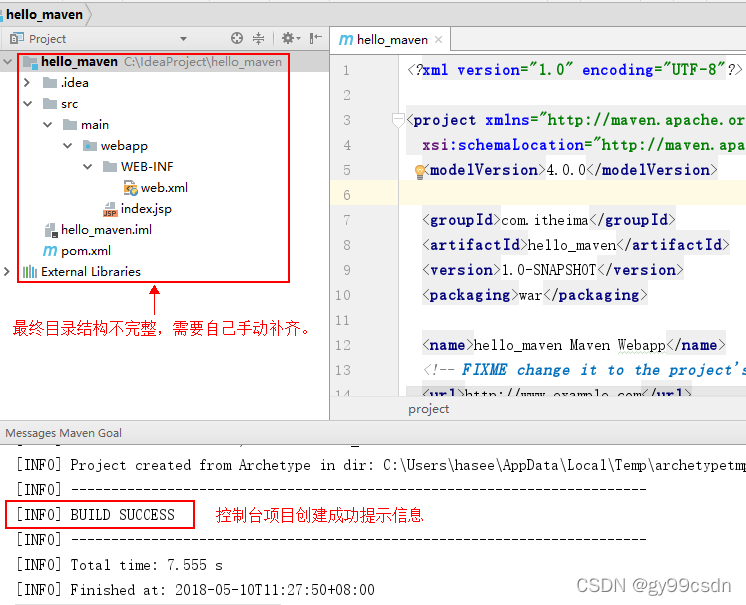Click the Project view icon
The width and height of the screenshot is (746, 605).
[17, 38]
